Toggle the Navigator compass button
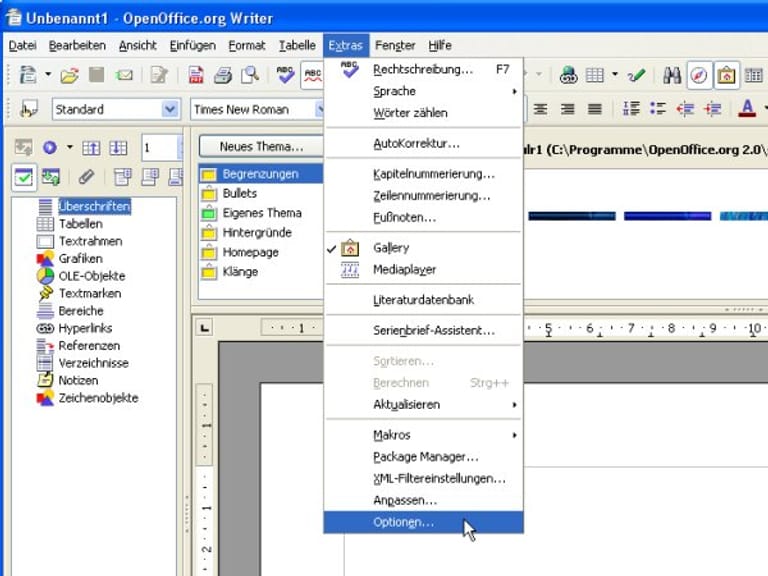 (699, 75)
